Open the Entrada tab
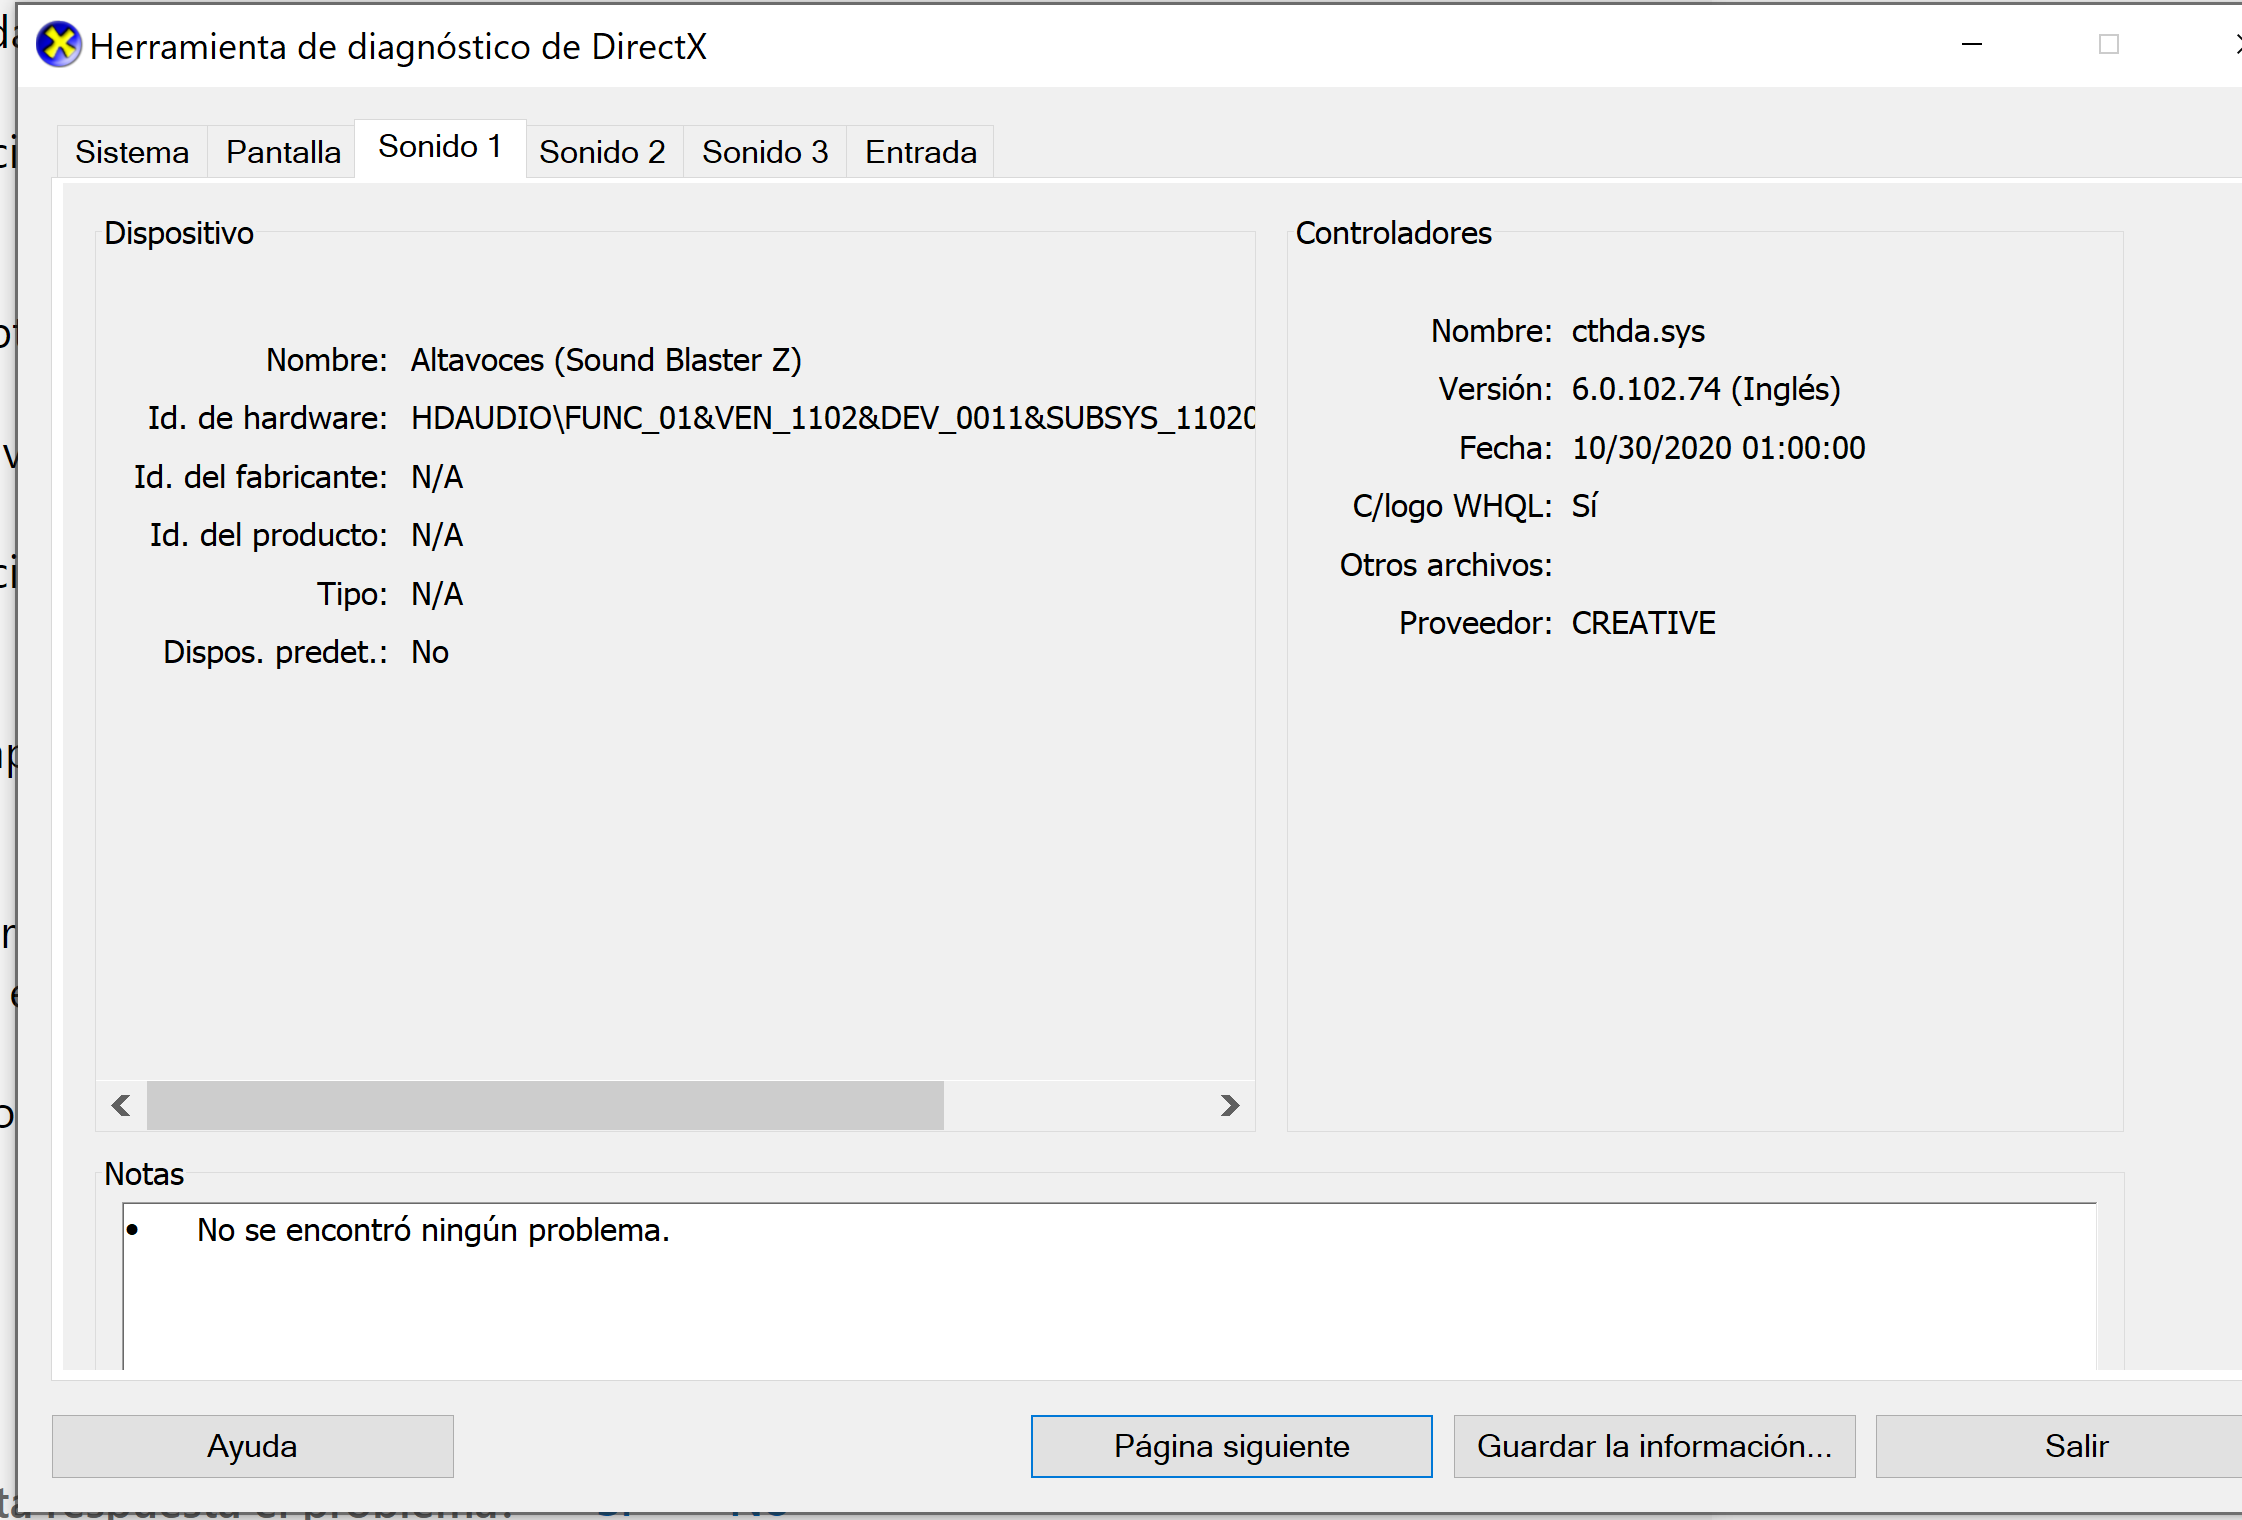The height and width of the screenshot is (1520, 2242). pyautogui.click(x=920, y=152)
